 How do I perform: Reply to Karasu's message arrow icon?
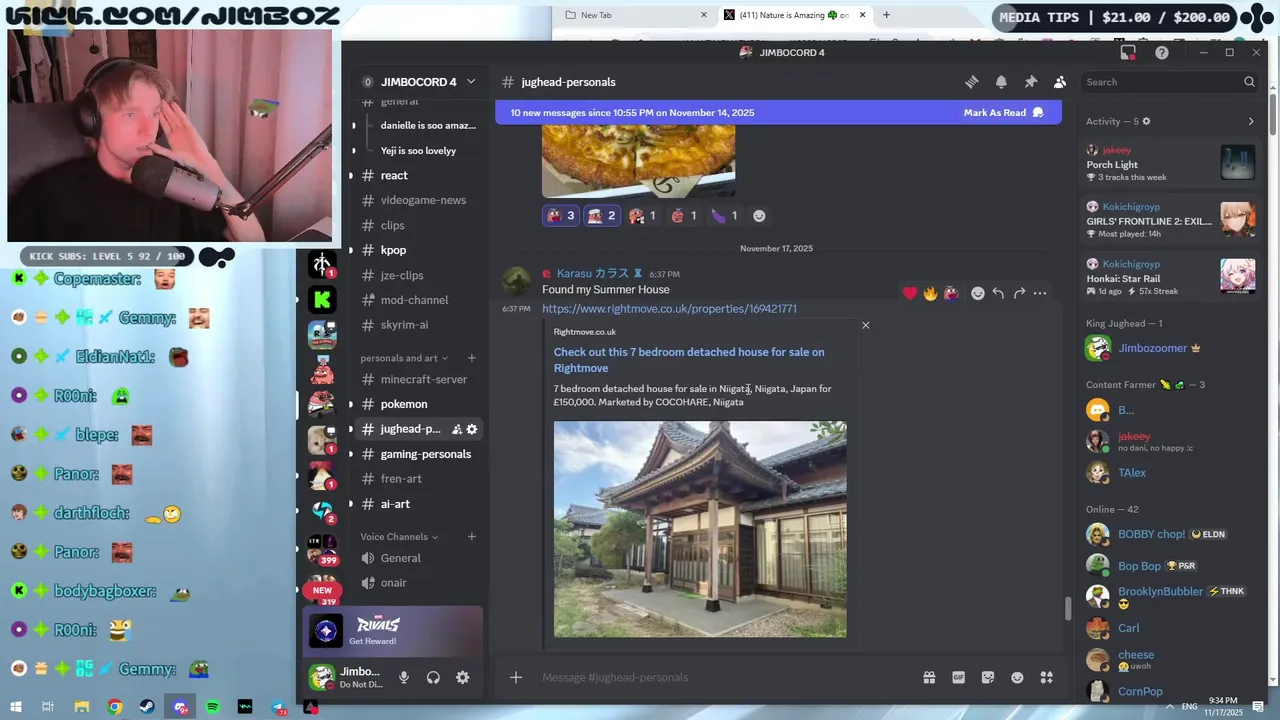[998, 293]
